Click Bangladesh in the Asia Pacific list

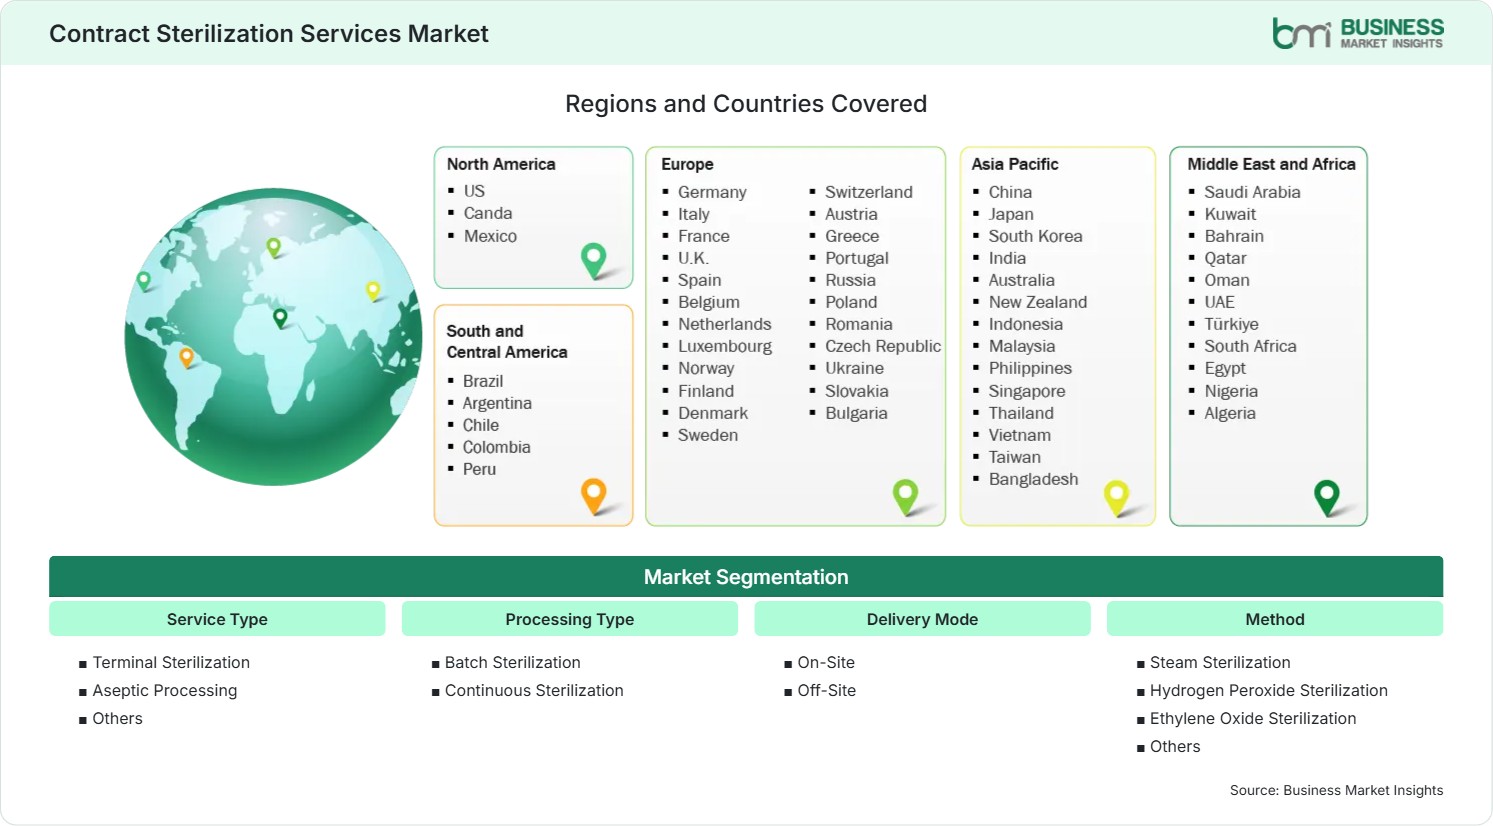(x=1033, y=479)
